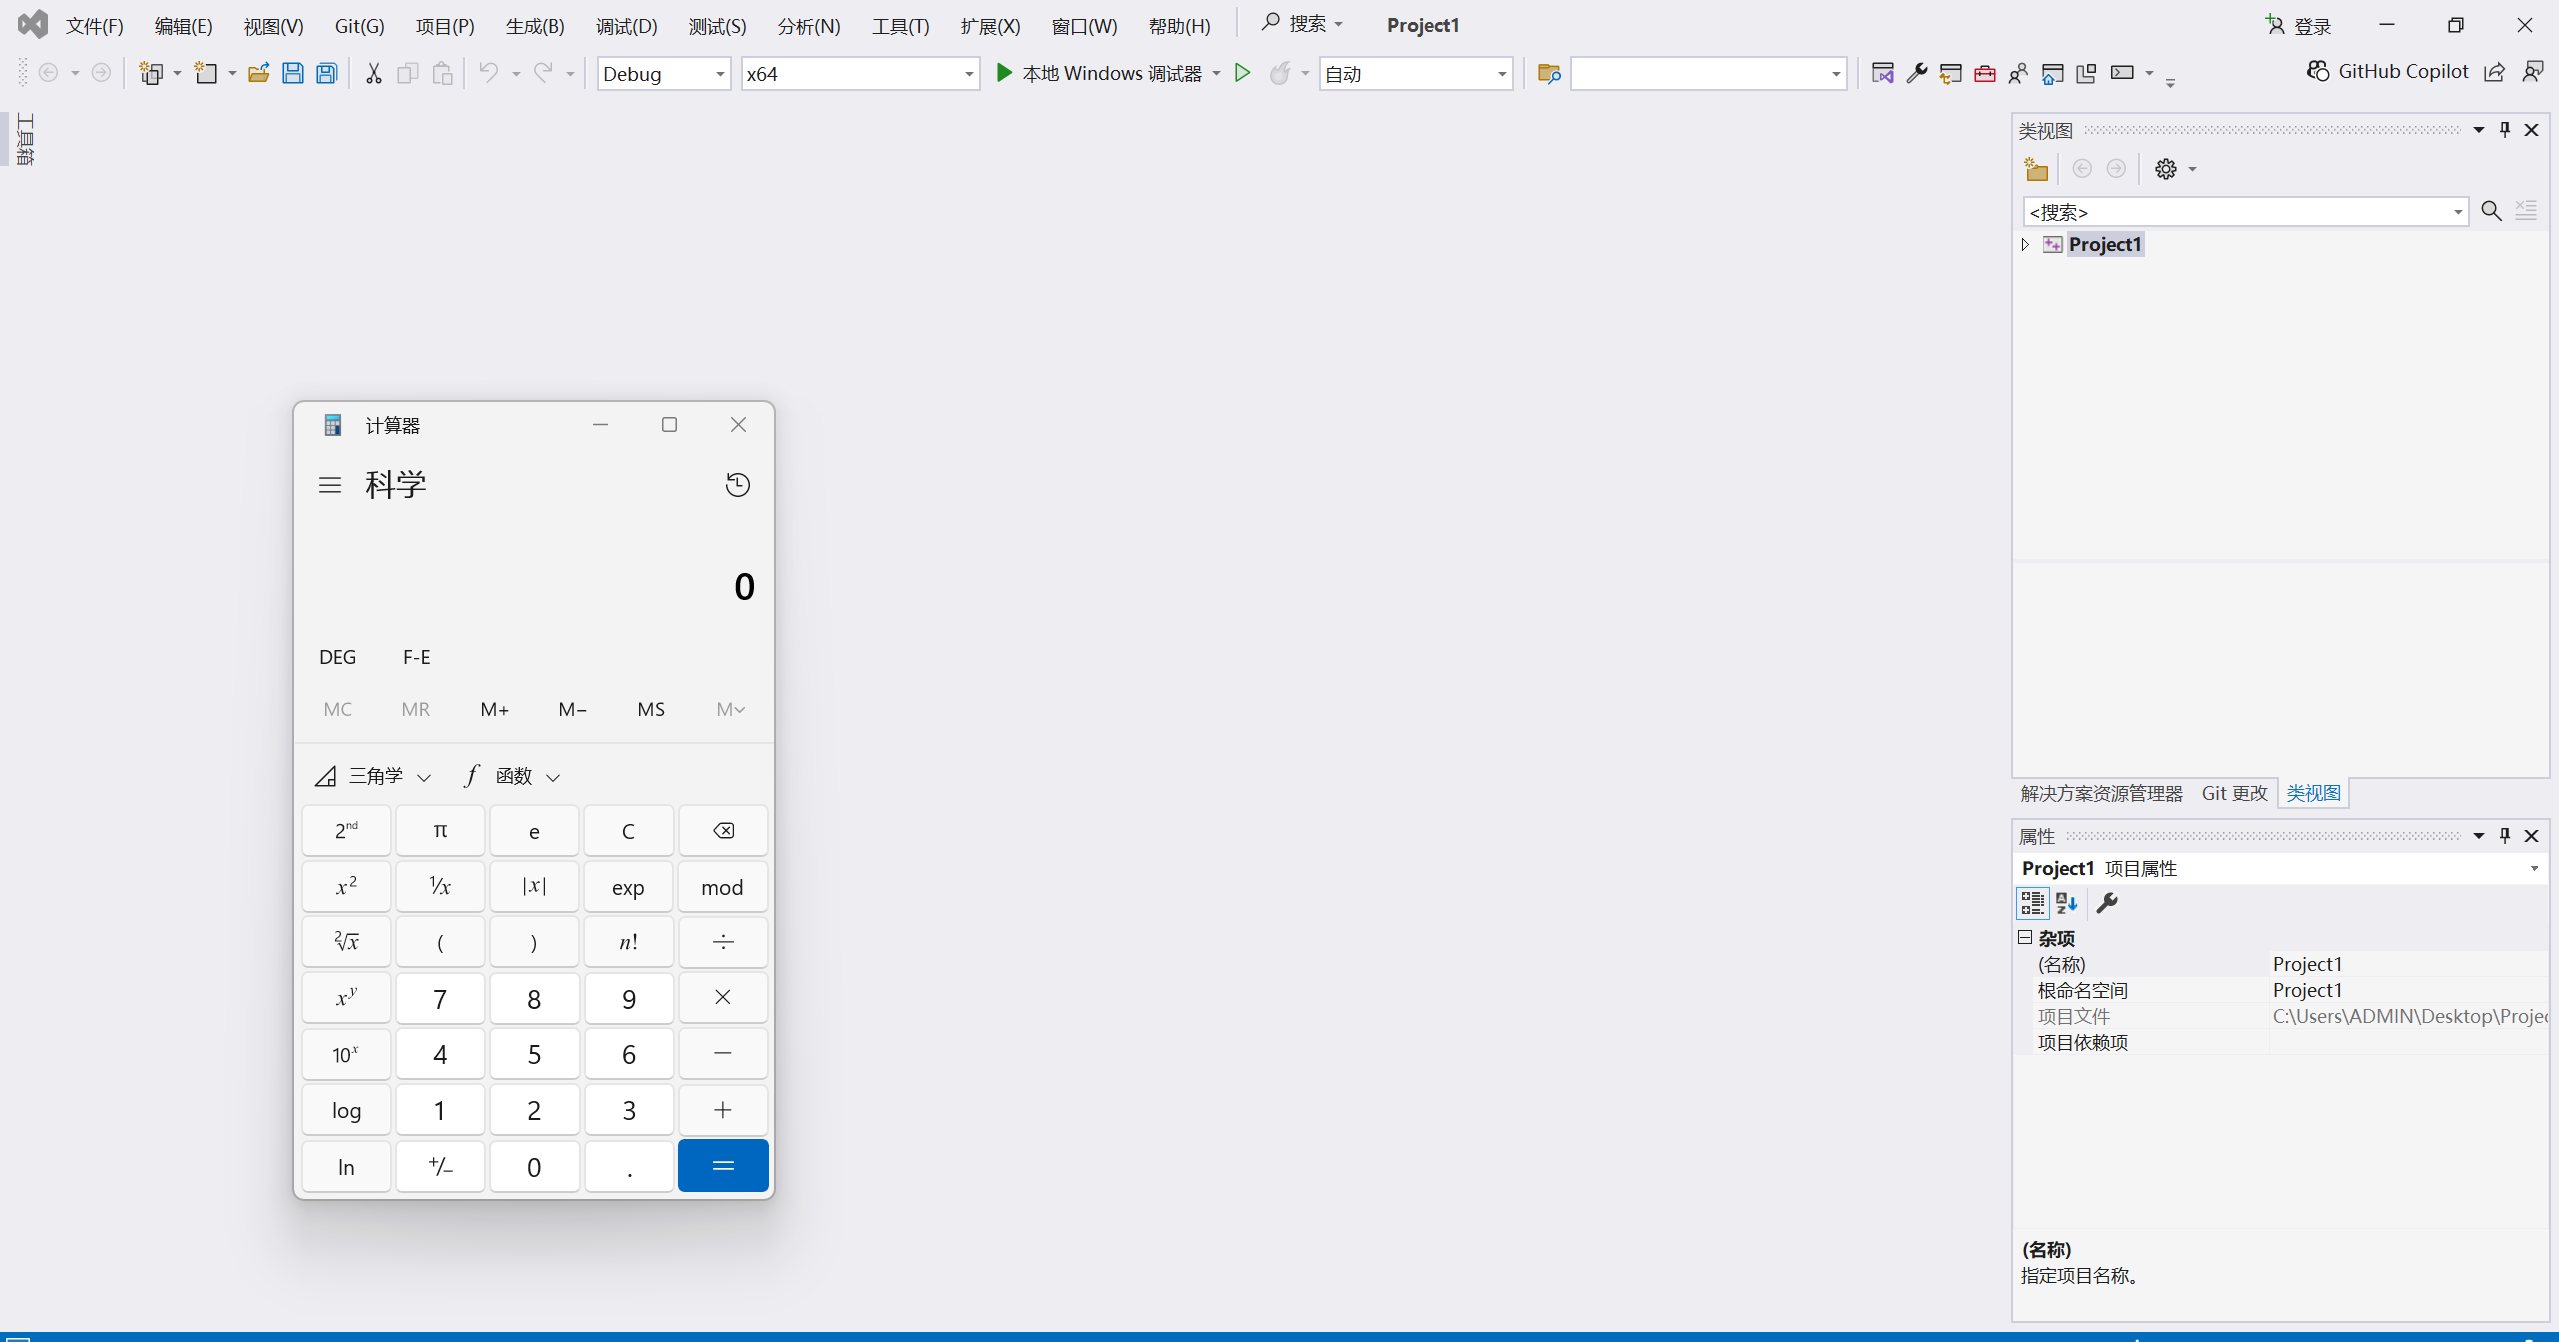2559x1342 pixels.
Task: Open the 生成(B) Build menu
Action: 534,26
